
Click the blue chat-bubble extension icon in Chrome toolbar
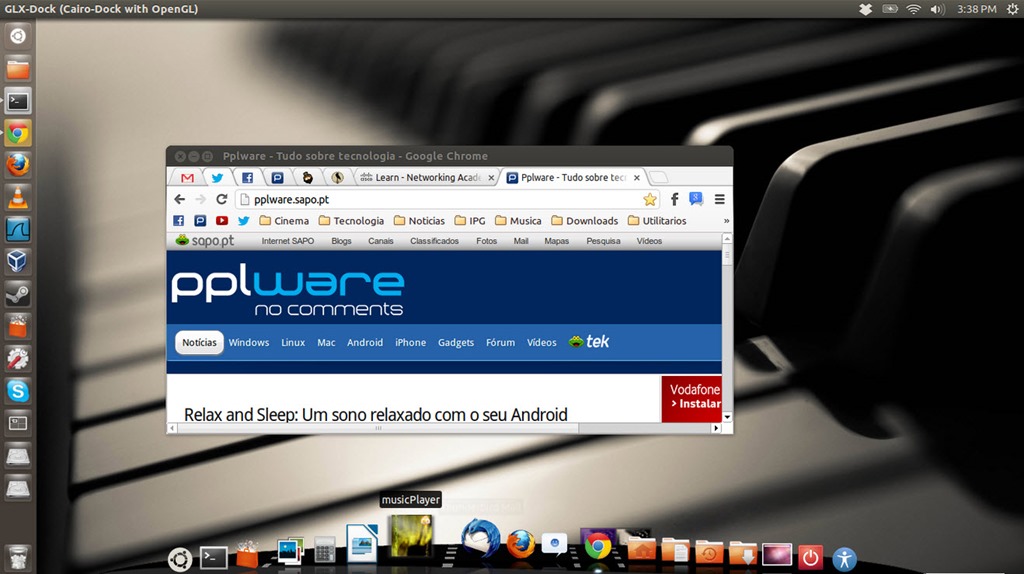tap(696, 199)
